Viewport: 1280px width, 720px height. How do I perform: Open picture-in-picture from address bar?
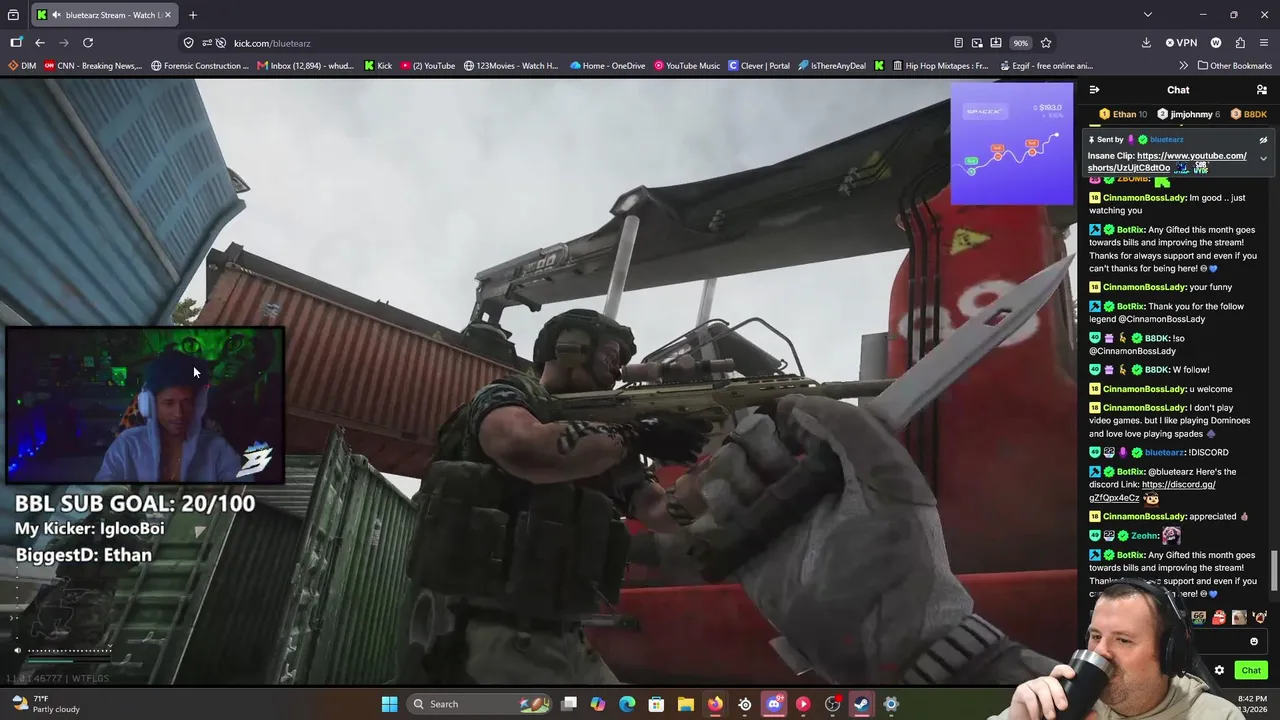click(977, 43)
